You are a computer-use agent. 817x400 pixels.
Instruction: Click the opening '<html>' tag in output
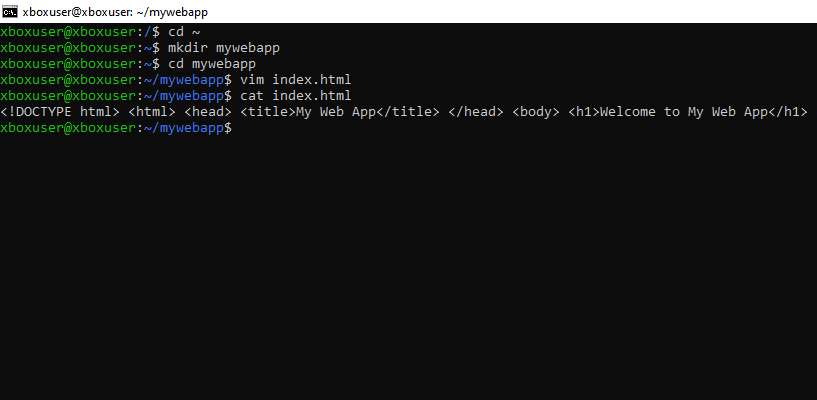(152, 112)
